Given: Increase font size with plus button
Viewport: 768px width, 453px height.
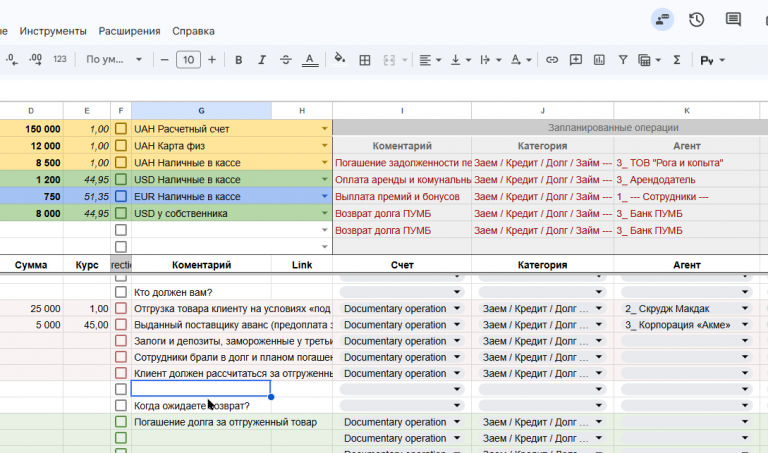Looking at the screenshot, I should click(x=212, y=60).
